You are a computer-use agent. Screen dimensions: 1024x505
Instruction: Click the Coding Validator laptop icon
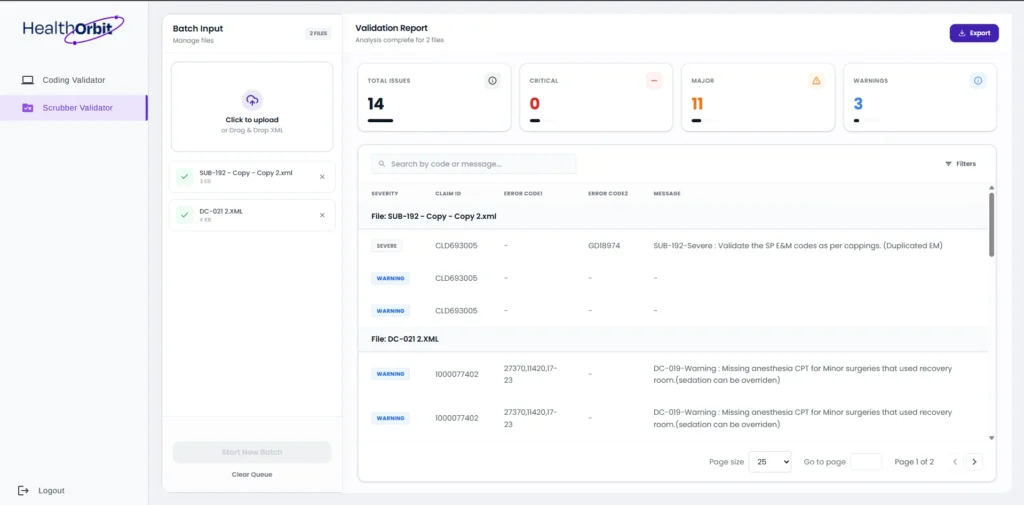[27, 80]
